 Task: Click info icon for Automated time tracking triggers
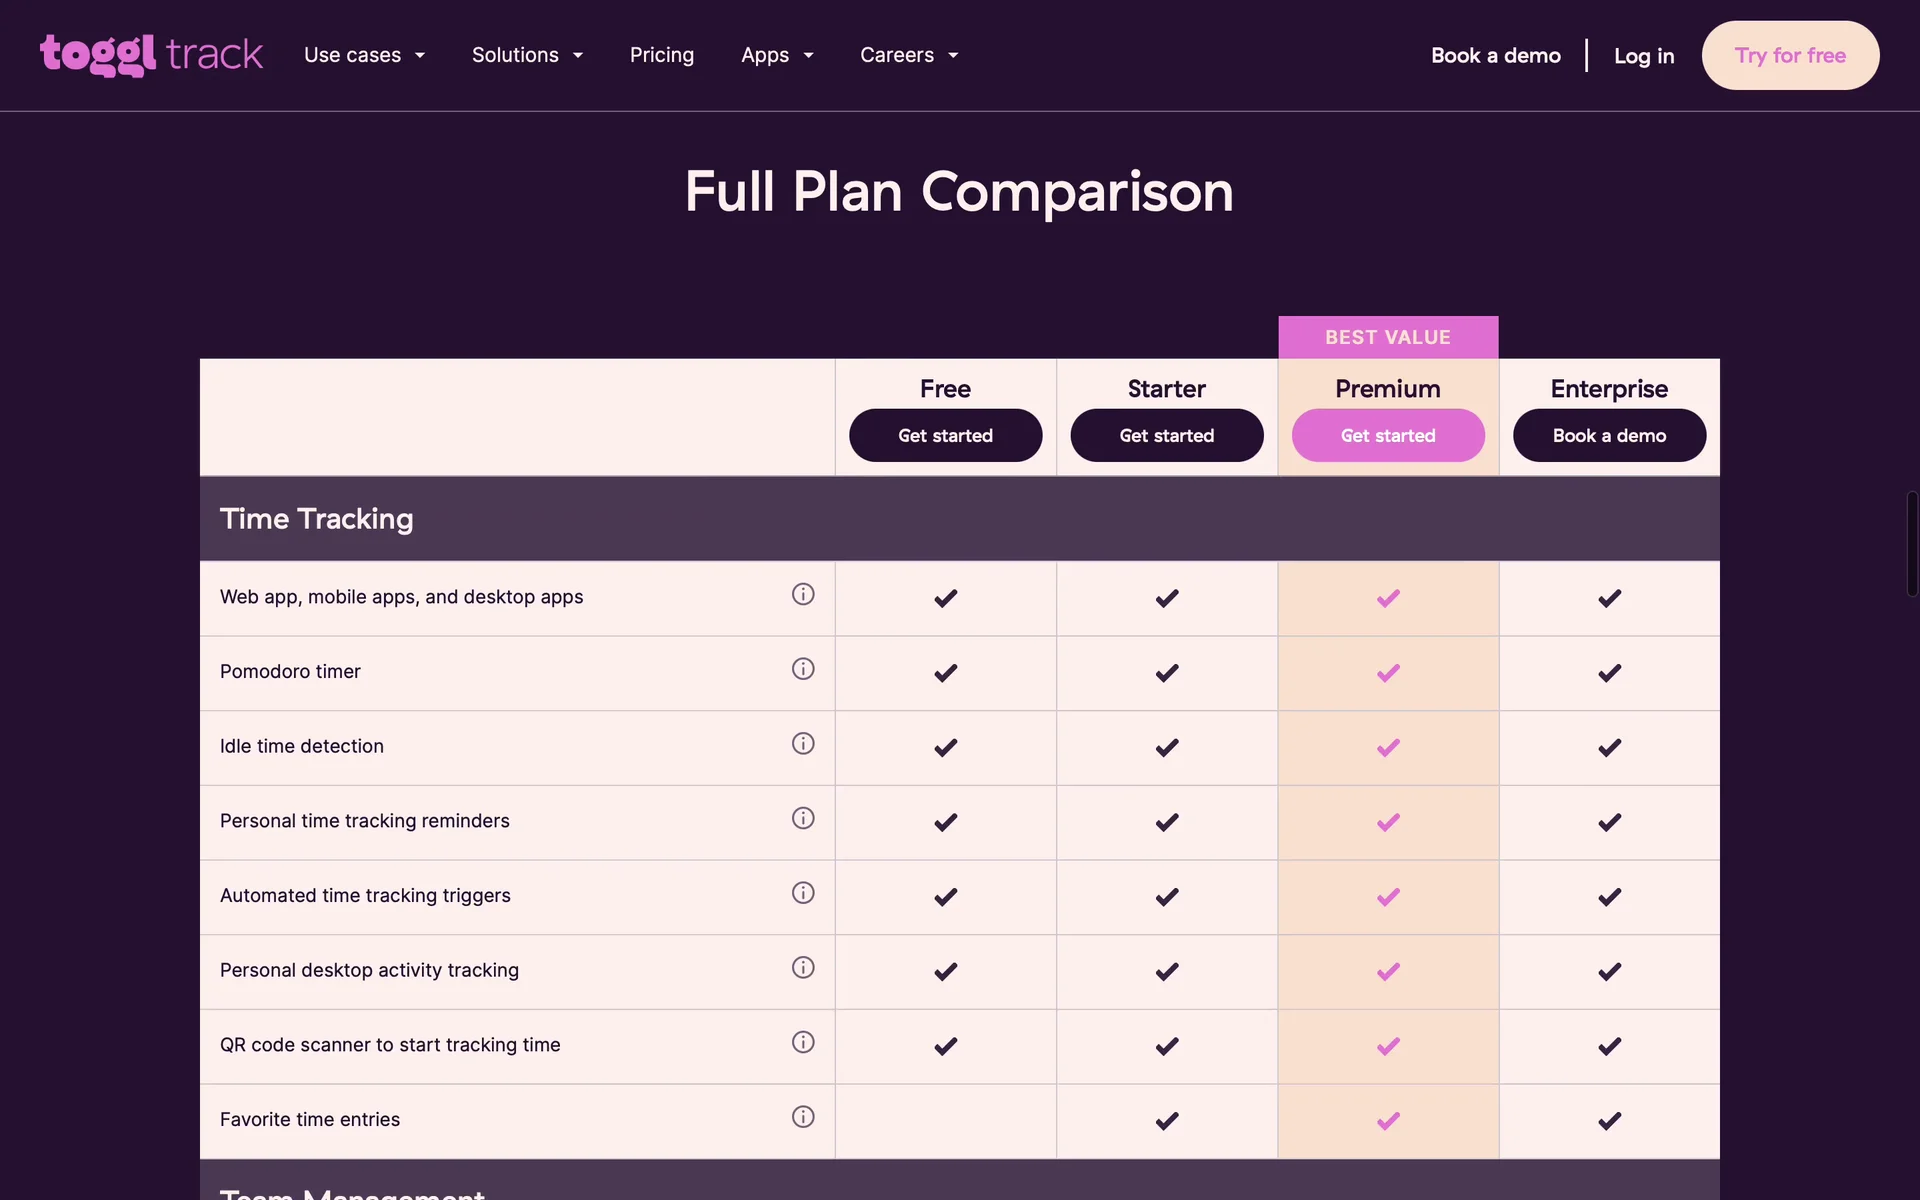click(x=803, y=893)
